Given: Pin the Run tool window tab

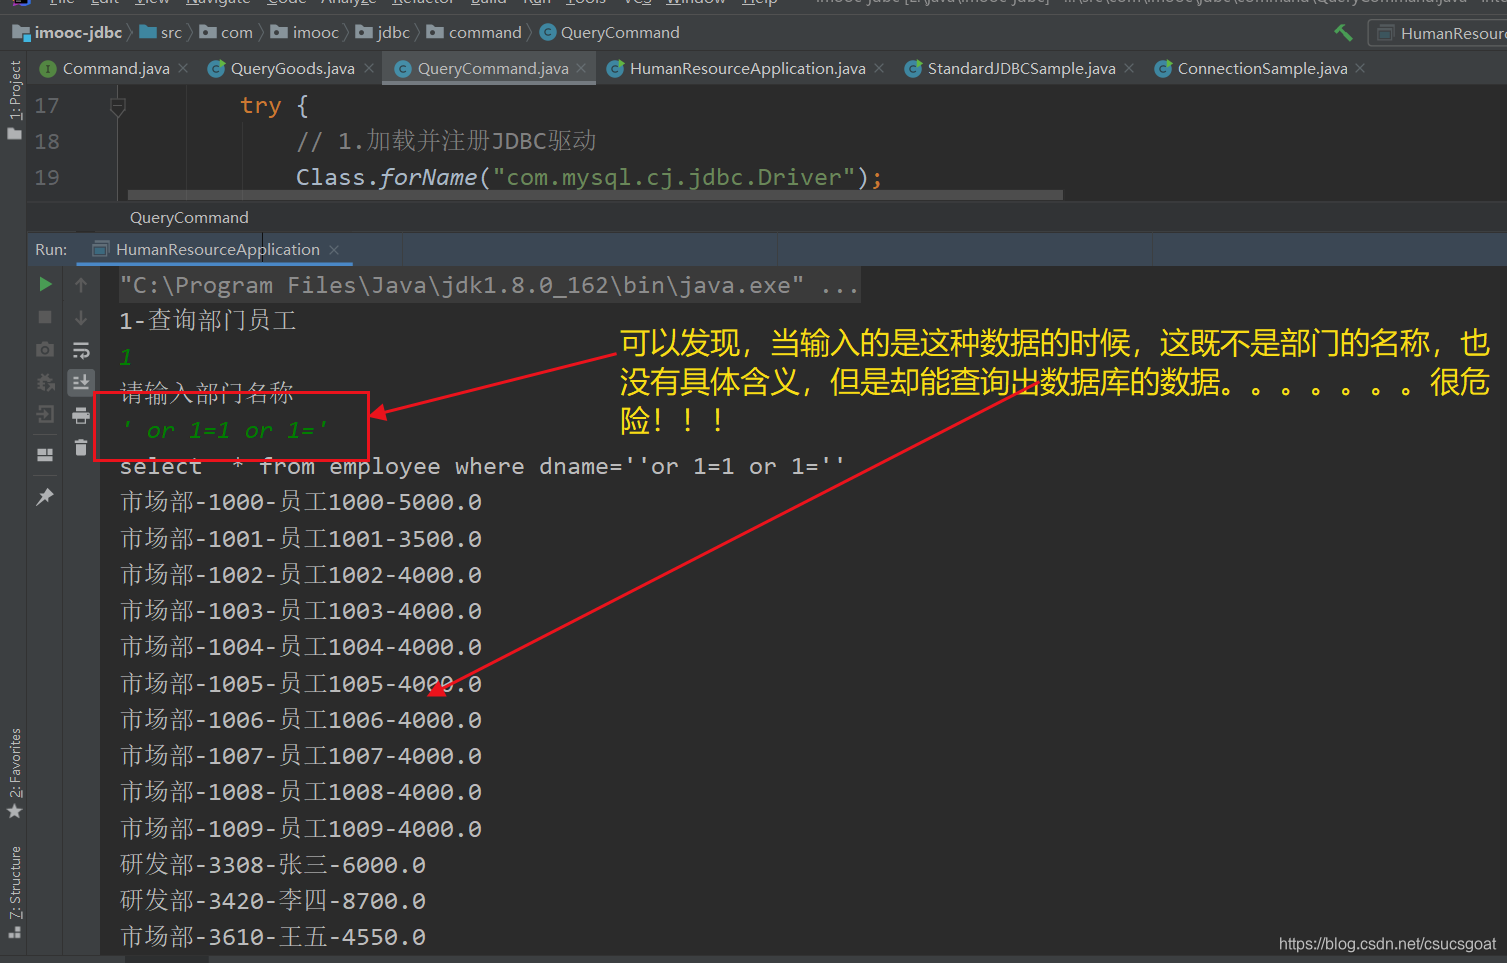Looking at the screenshot, I should [x=44, y=496].
